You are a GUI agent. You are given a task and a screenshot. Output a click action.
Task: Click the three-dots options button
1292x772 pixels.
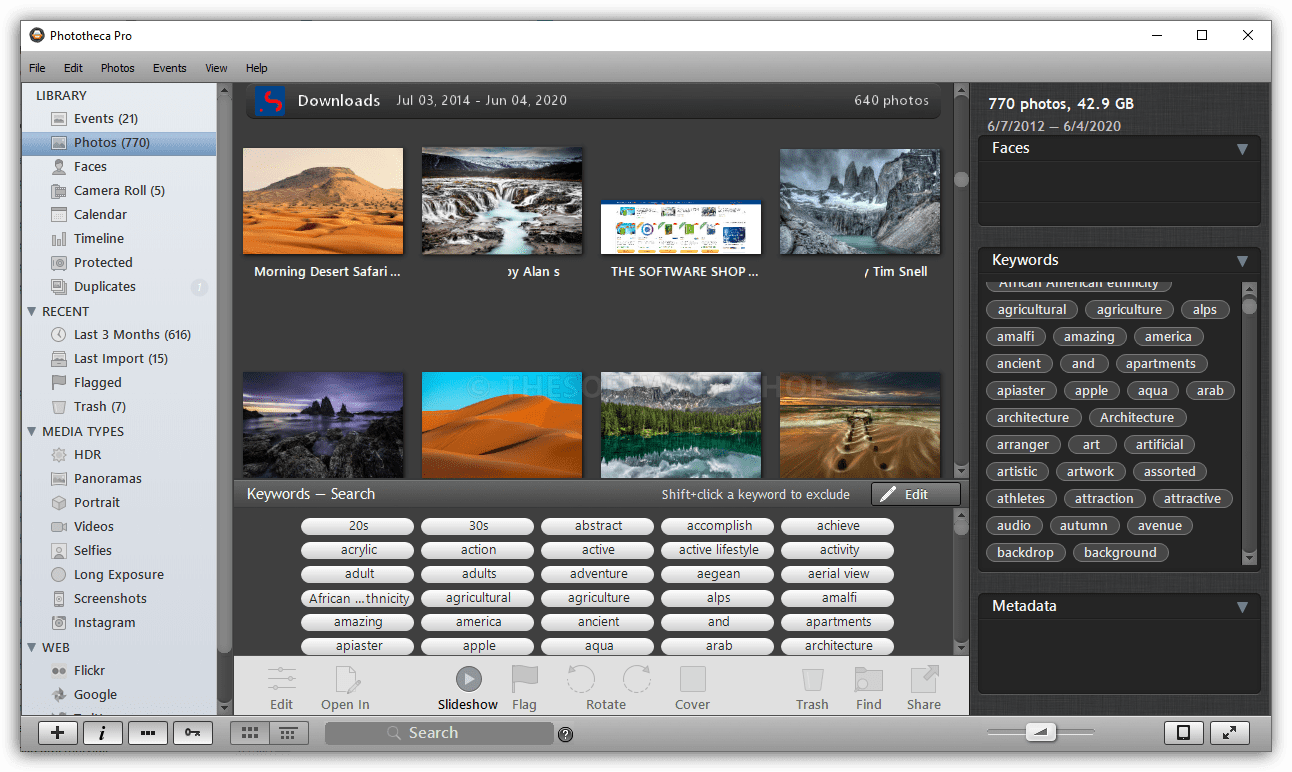pos(148,733)
